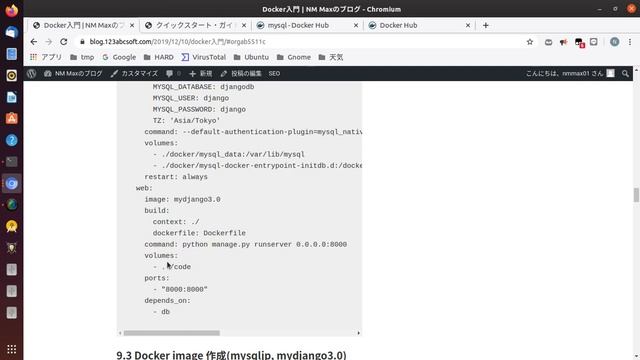Close the Docker Hub tab
Image resolution: width=640 pixels, height=360 pixels.
point(468,25)
